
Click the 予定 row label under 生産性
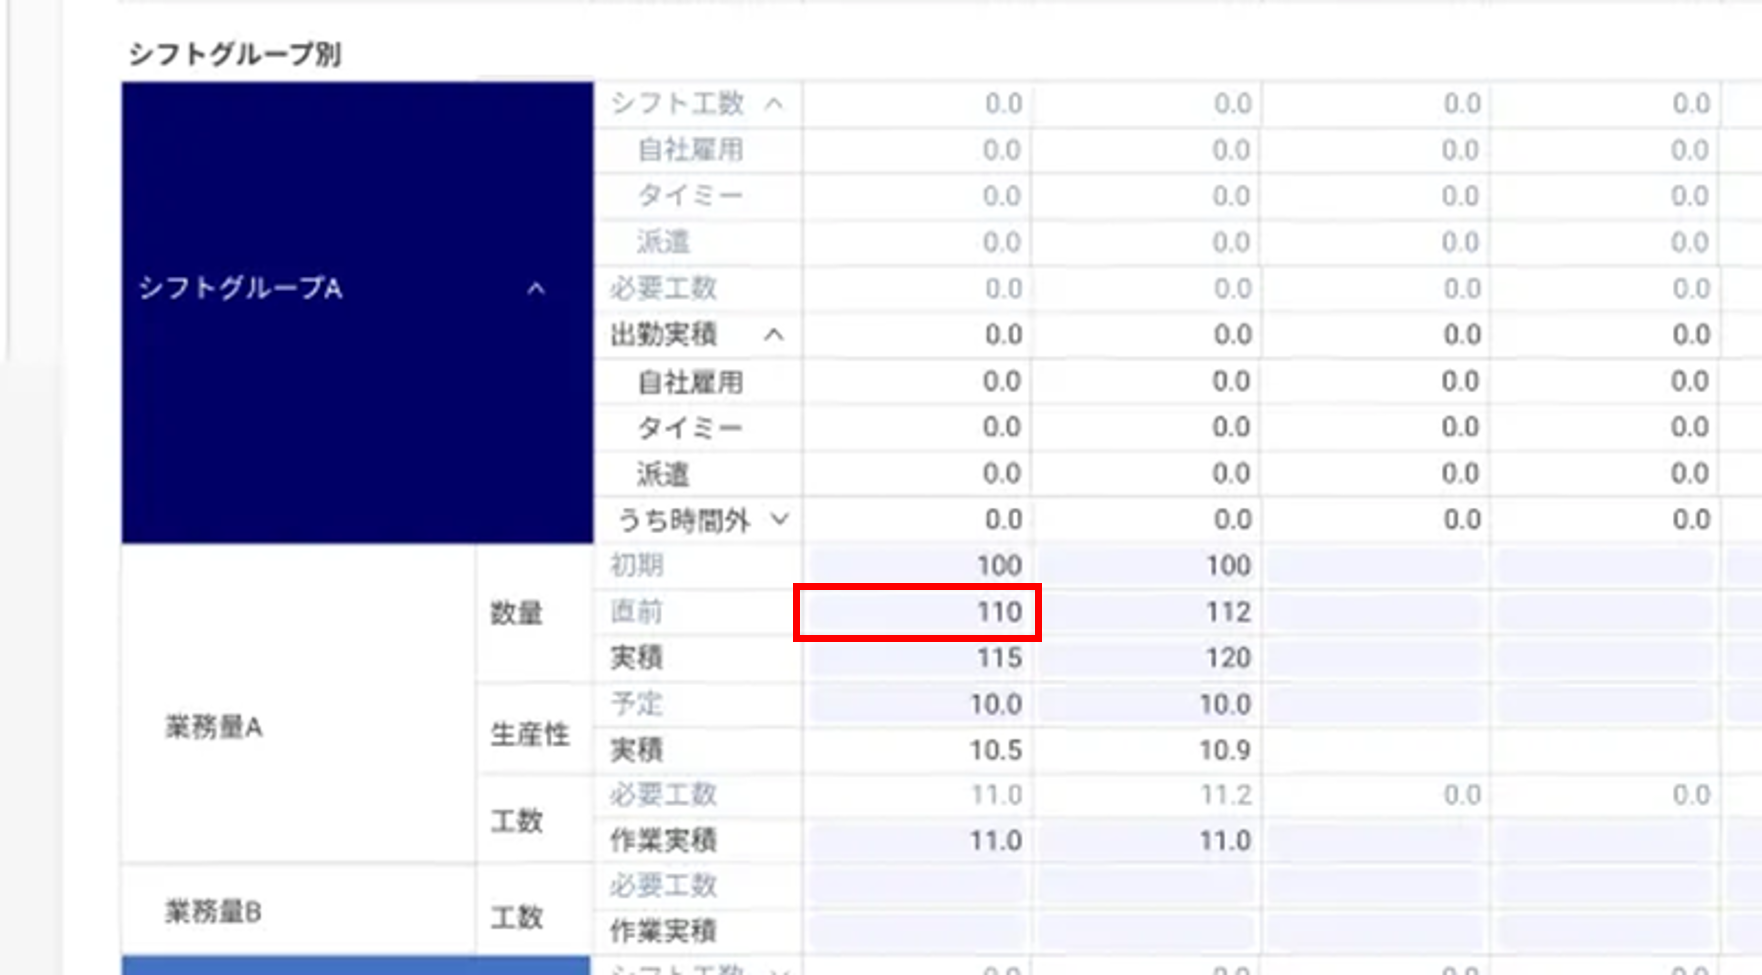pyautogui.click(x=637, y=704)
